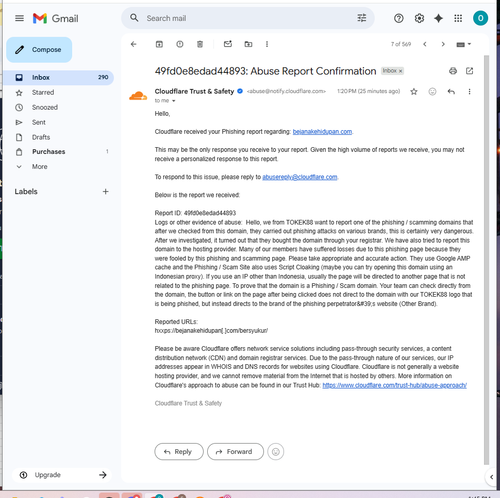Open emoji reaction next to Forward
Viewport: 500px width, 498px height.
tap(276, 452)
